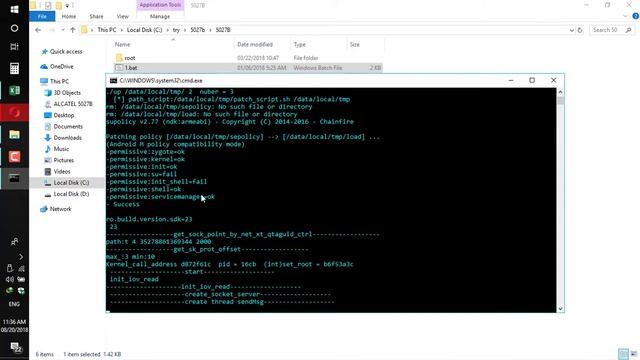Switch Explorer to details view icon

point(623,354)
